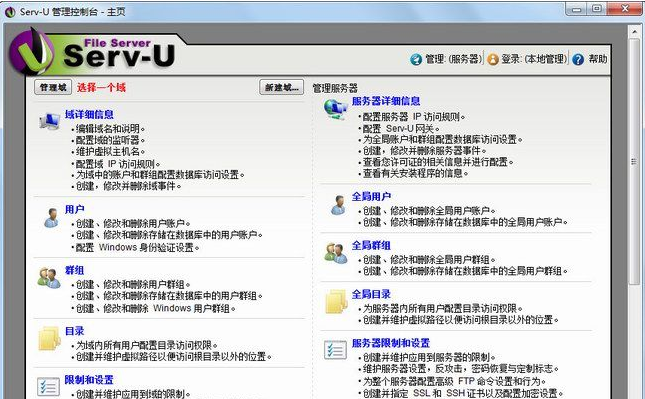The height and width of the screenshot is (399, 645).
Task: Open the 全局群组 link
Action: pos(371,246)
